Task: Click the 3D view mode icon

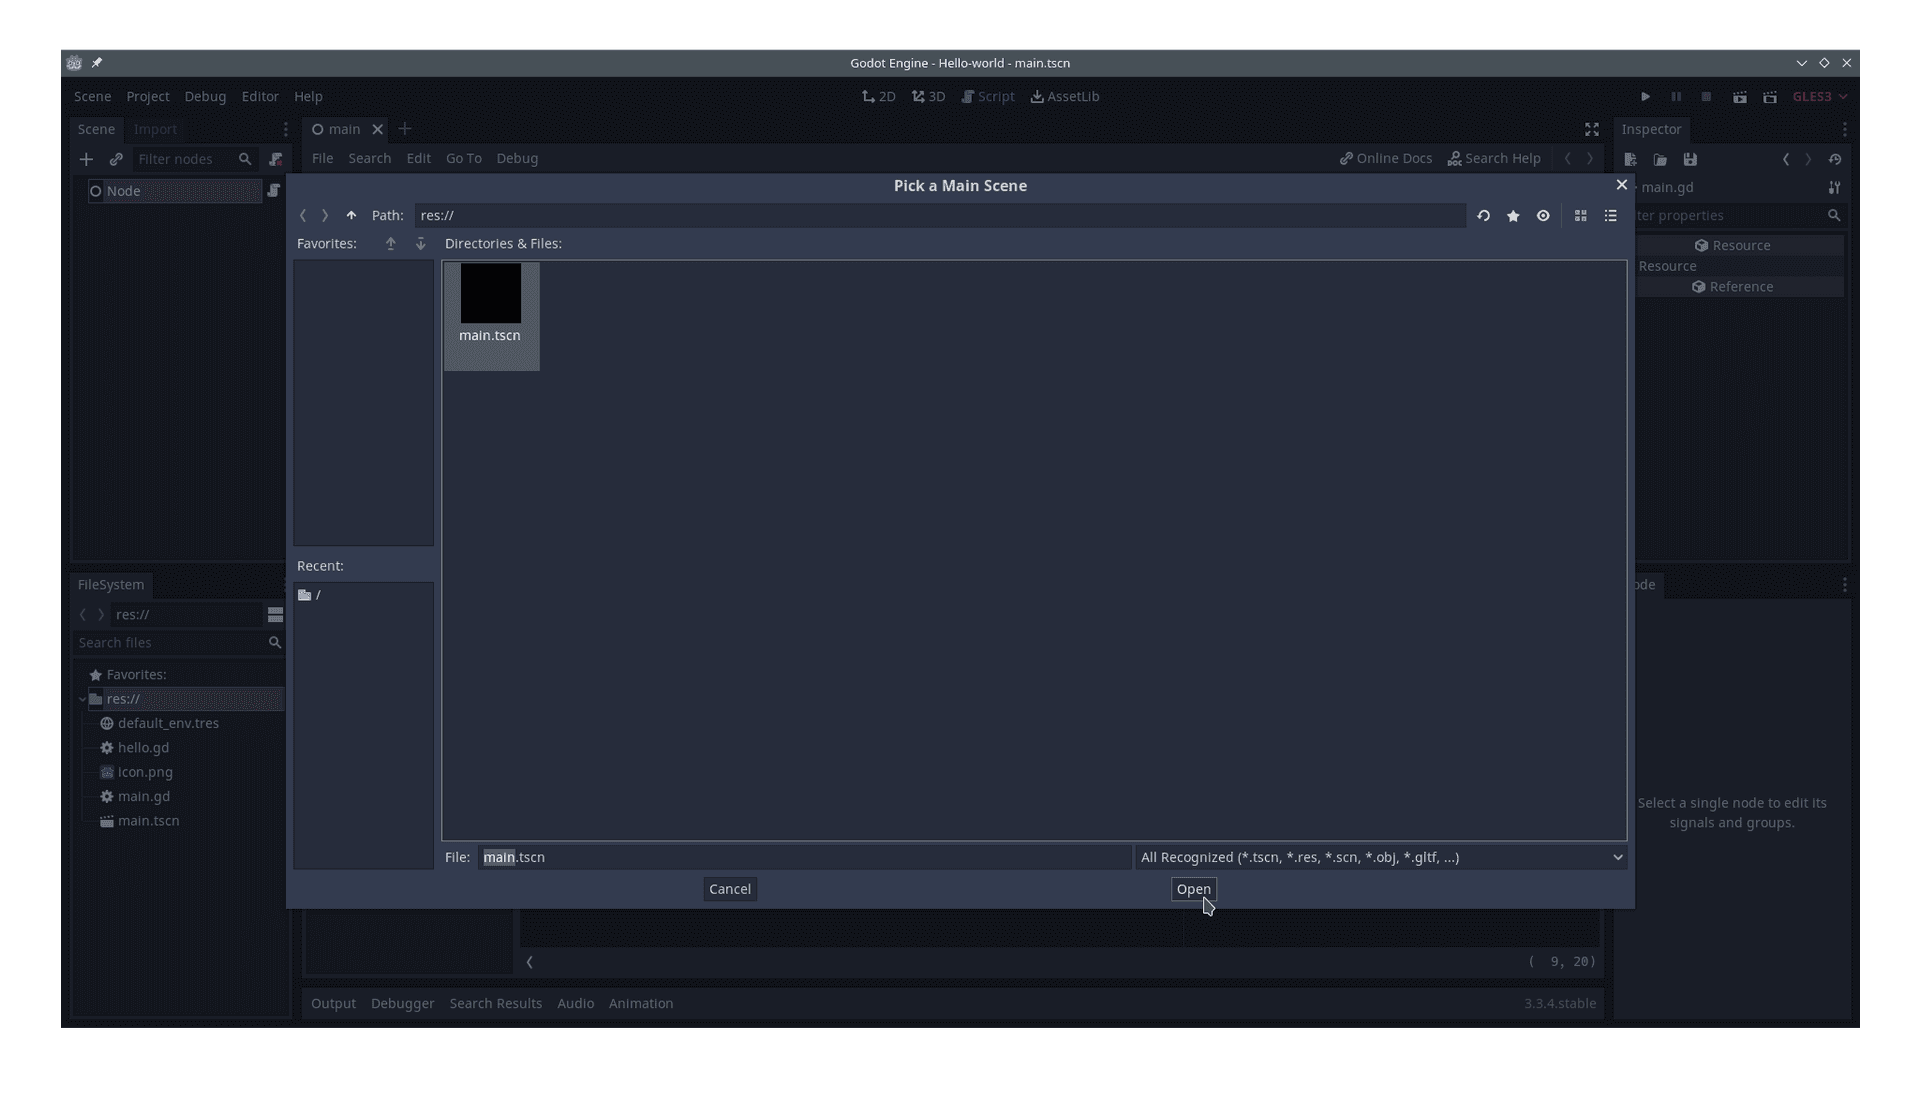Action: (x=928, y=96)
